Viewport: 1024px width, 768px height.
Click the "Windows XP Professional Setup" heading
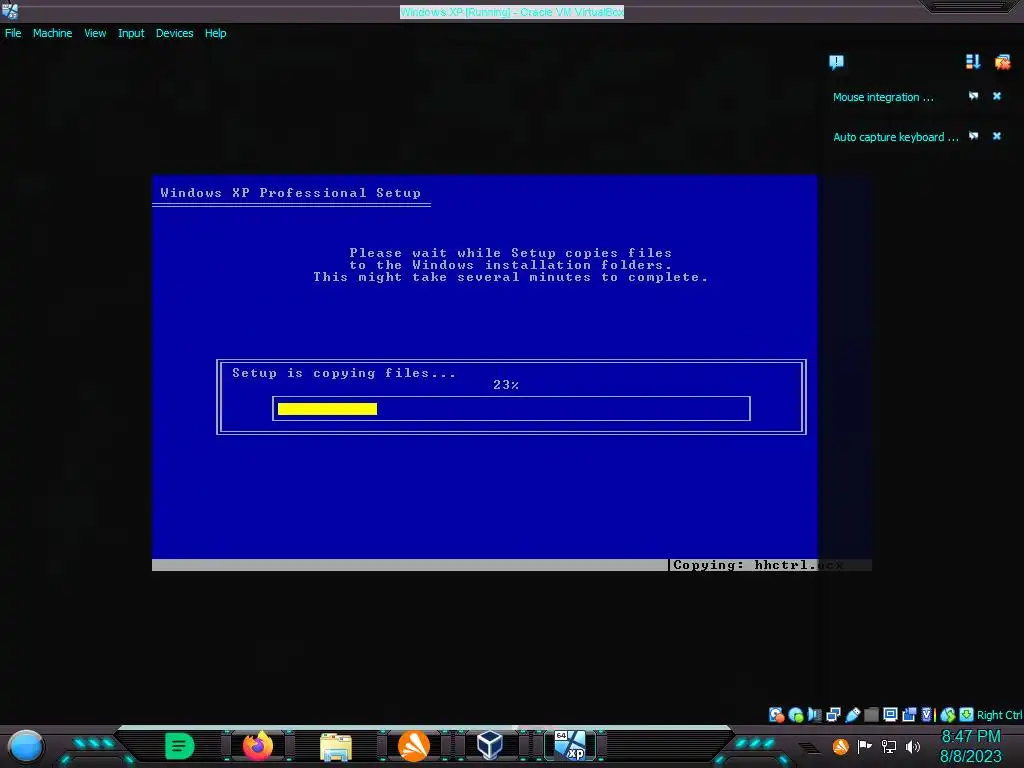pyautogui.click(x=291, y=193)
